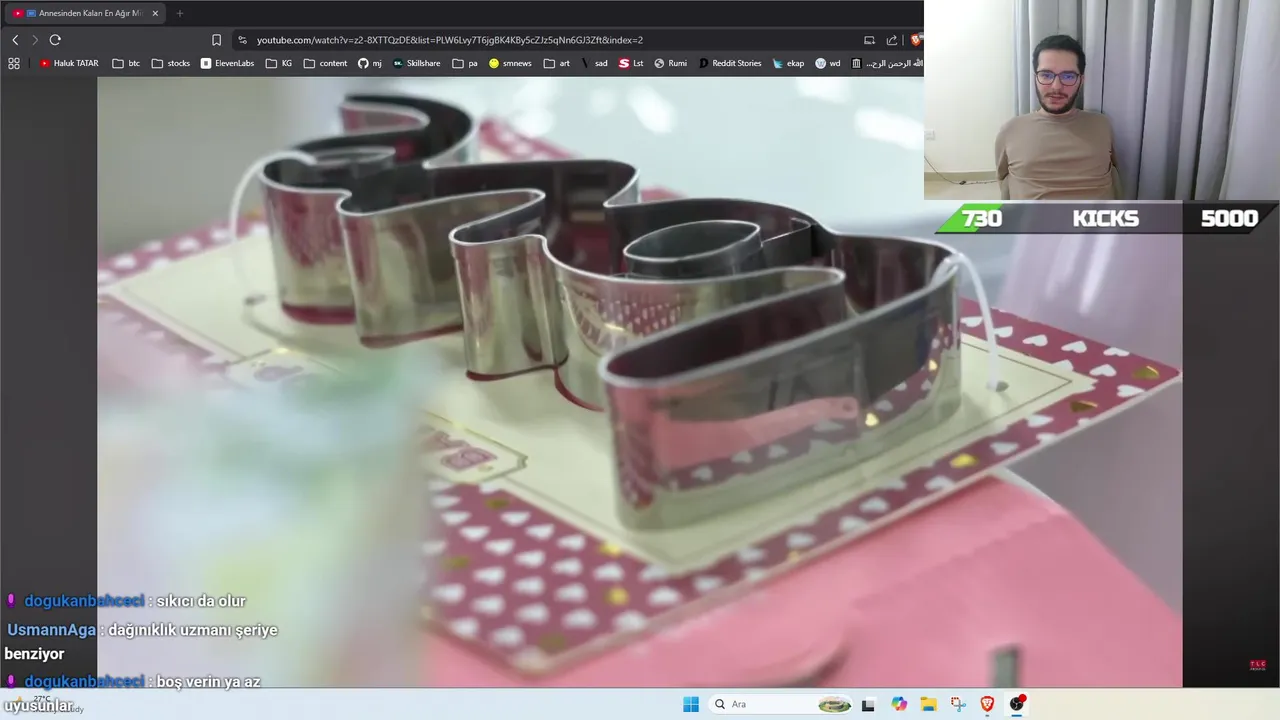Open the mj GitHub bookmark
This screenshot has height=720, width=1280.
tap(370, 63)
